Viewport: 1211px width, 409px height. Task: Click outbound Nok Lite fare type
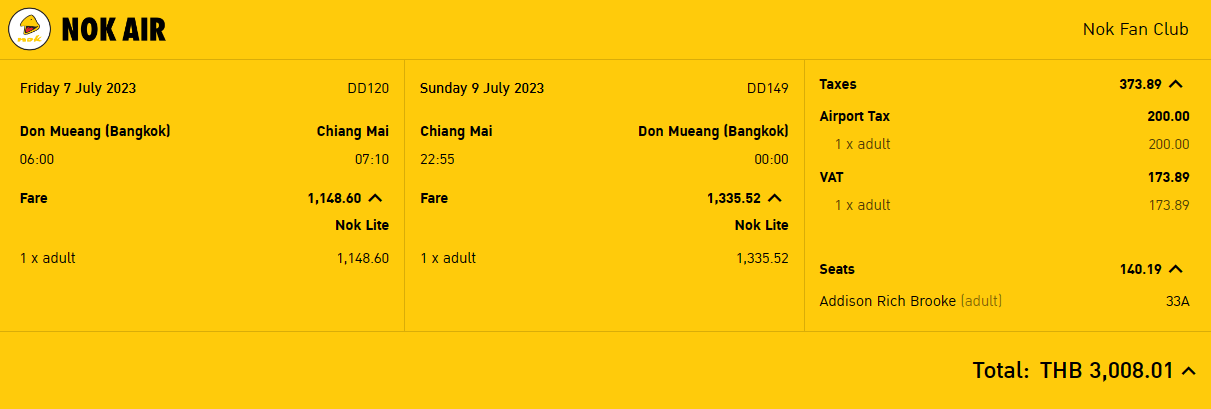tap(362, 225)
